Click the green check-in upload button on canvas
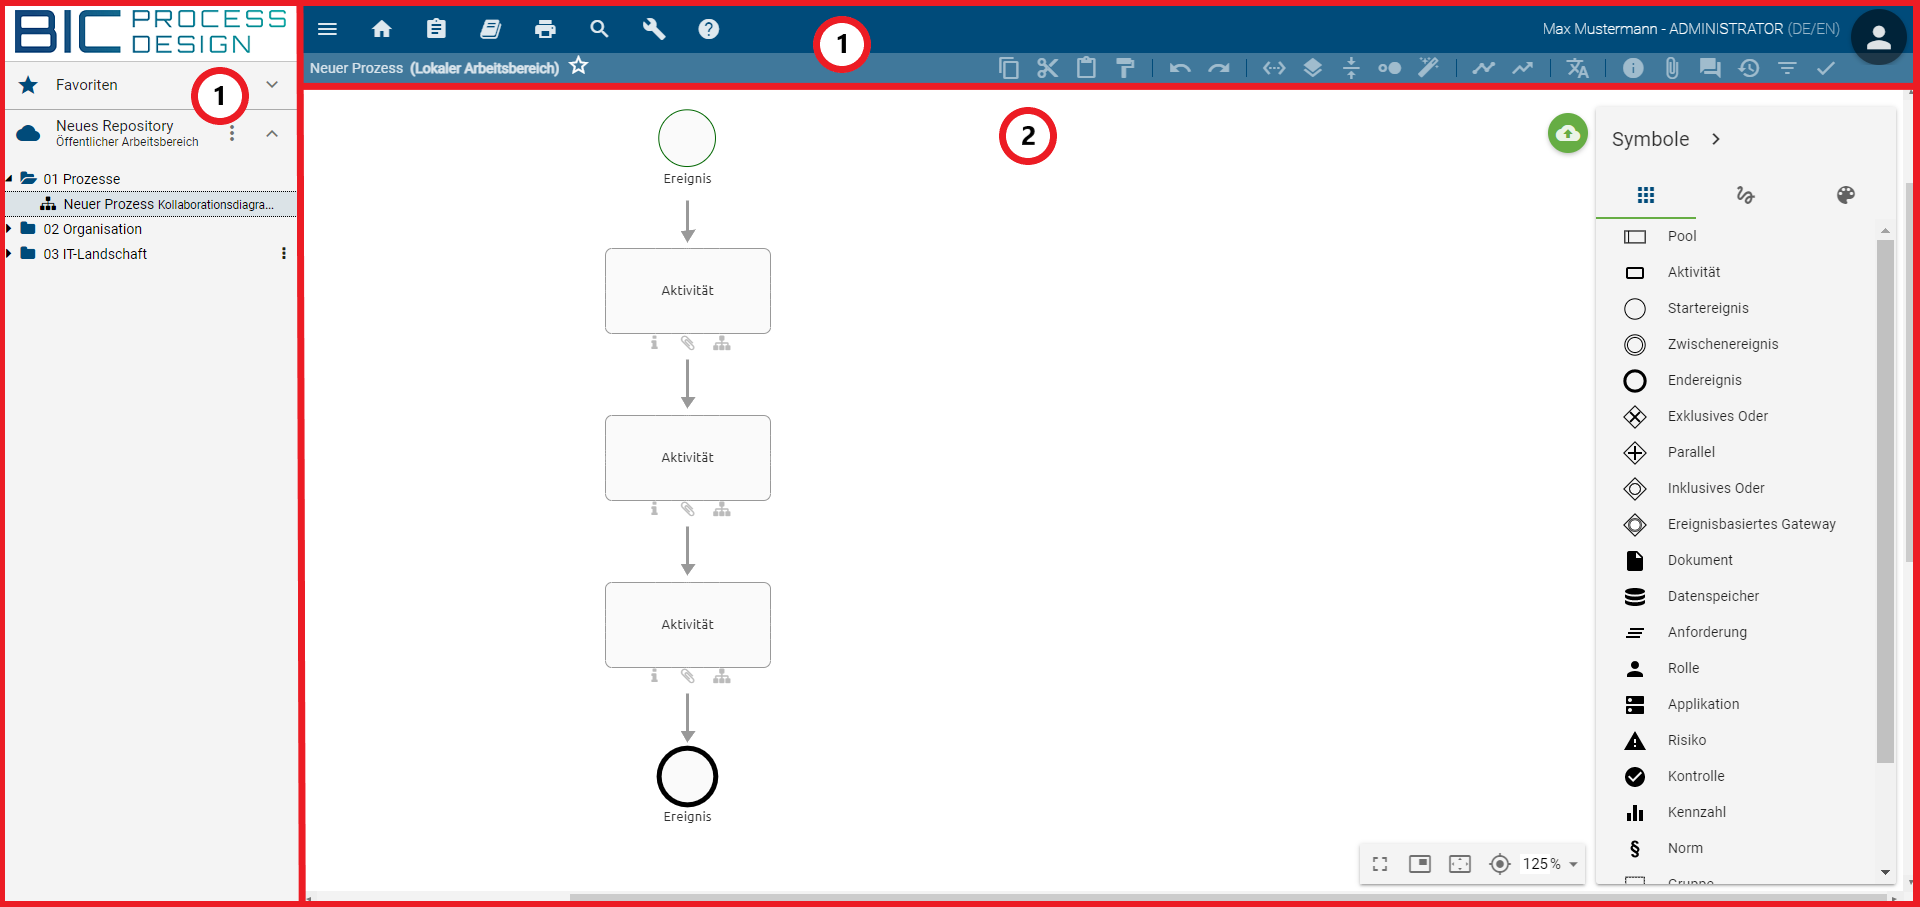 pos(1567,133)
